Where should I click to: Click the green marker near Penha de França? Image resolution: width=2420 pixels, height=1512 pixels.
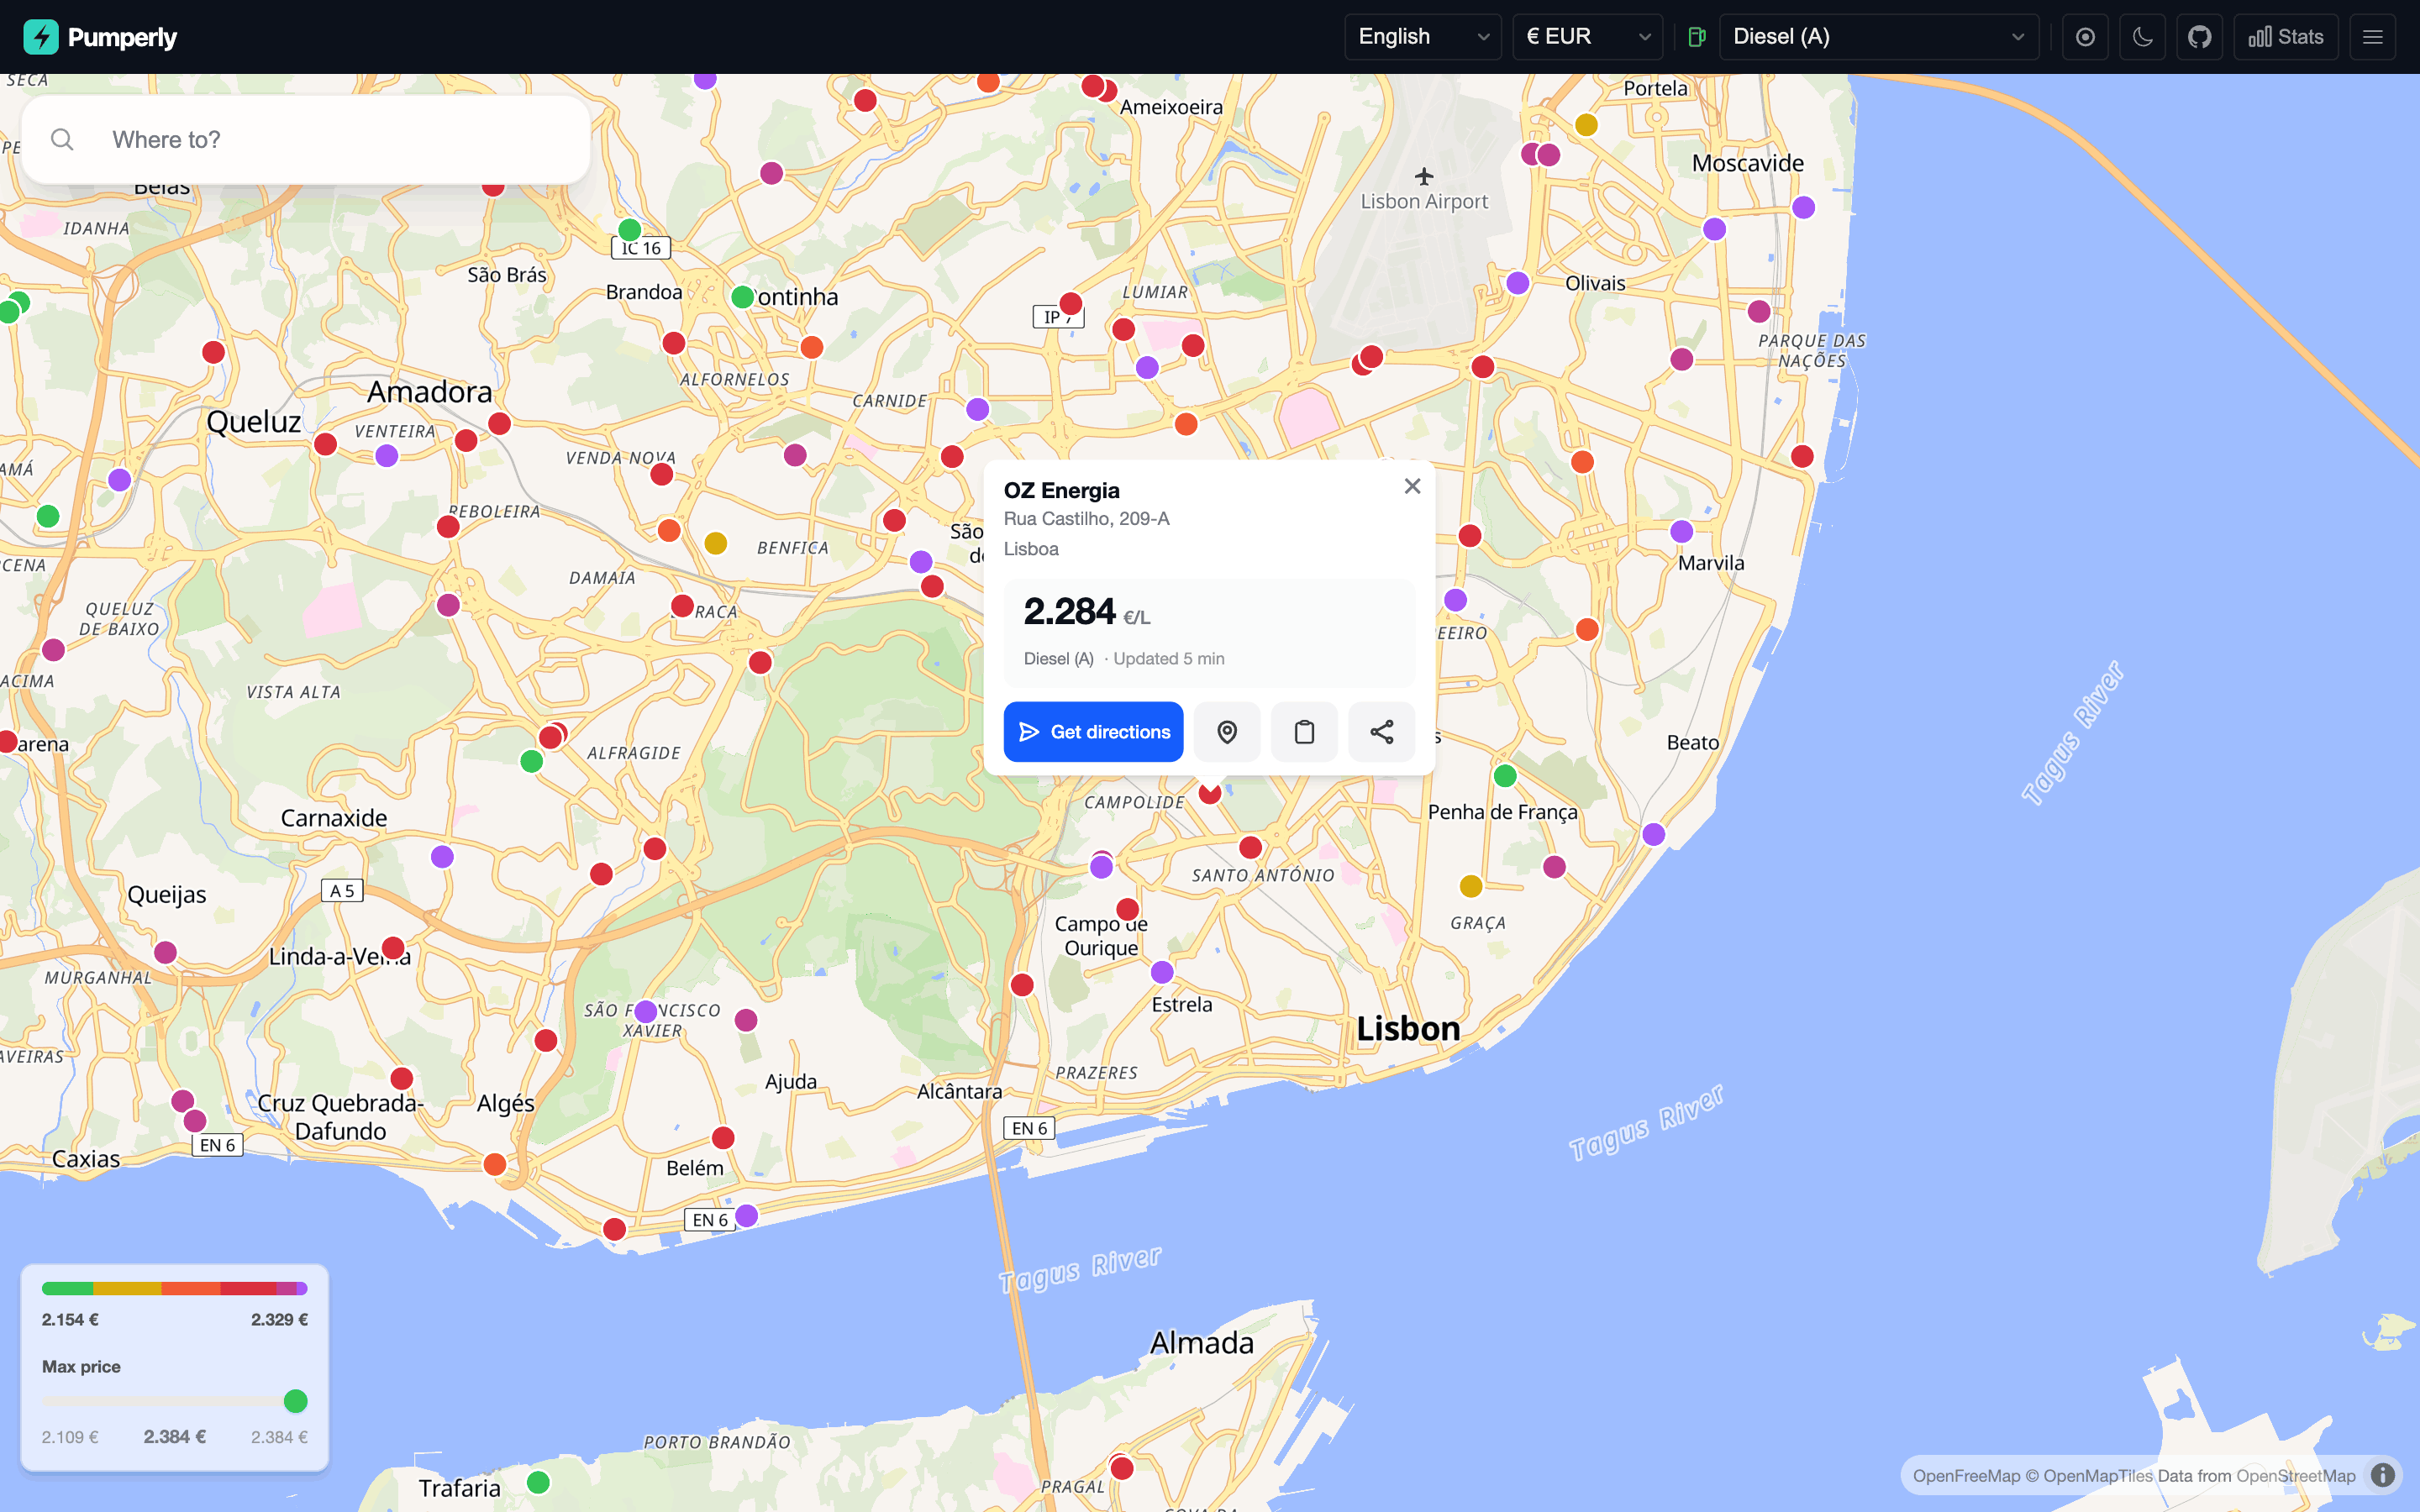click(x=1505, y=775)
